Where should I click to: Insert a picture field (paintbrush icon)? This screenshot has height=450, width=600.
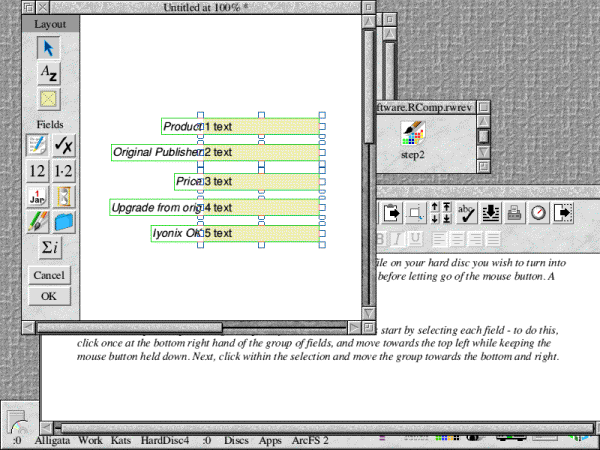tap(37, 221)
